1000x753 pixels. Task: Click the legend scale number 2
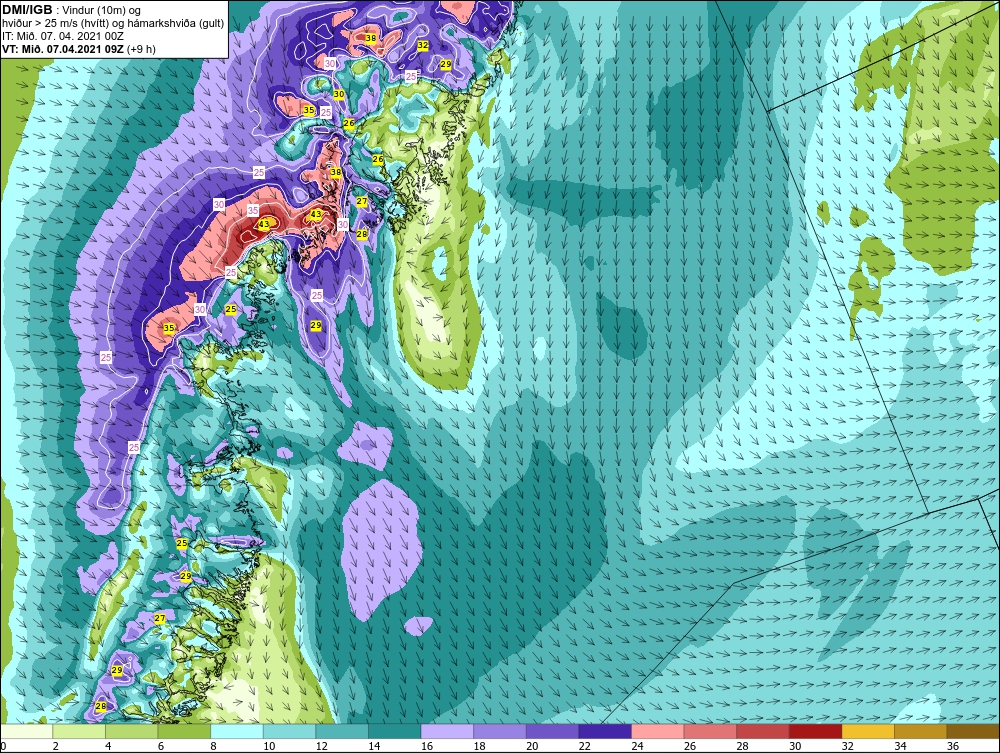pyautogui.click(x=55, y=746)
